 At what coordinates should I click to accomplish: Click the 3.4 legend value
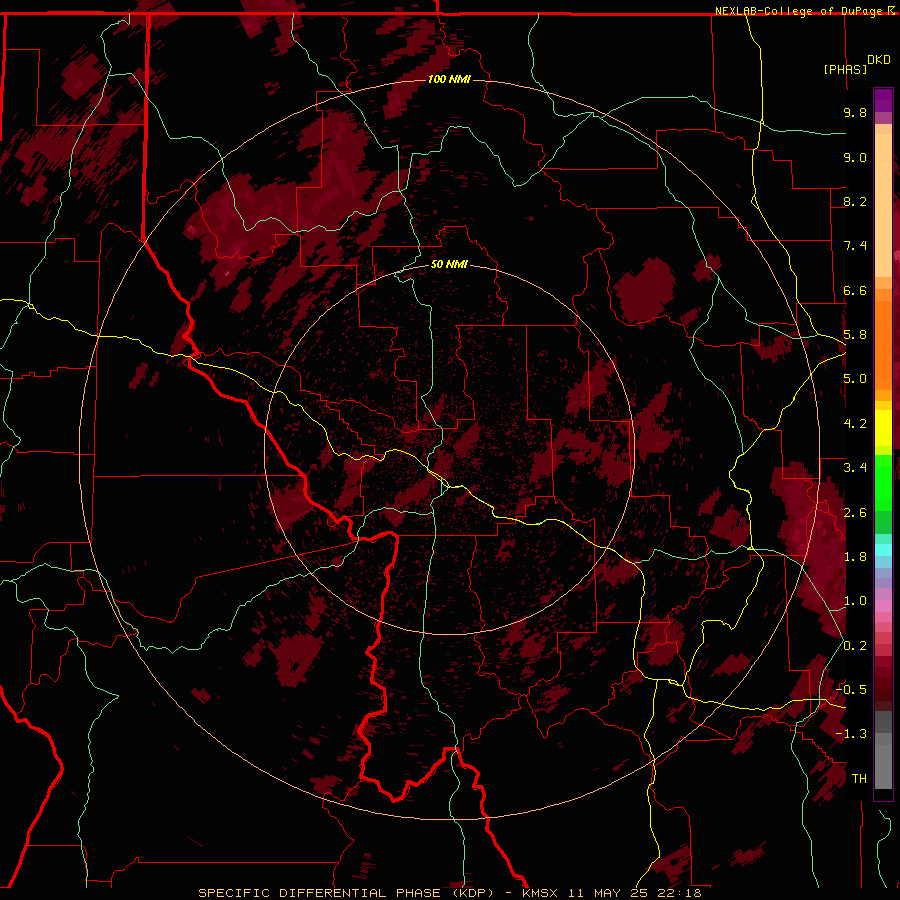(855, 468)
